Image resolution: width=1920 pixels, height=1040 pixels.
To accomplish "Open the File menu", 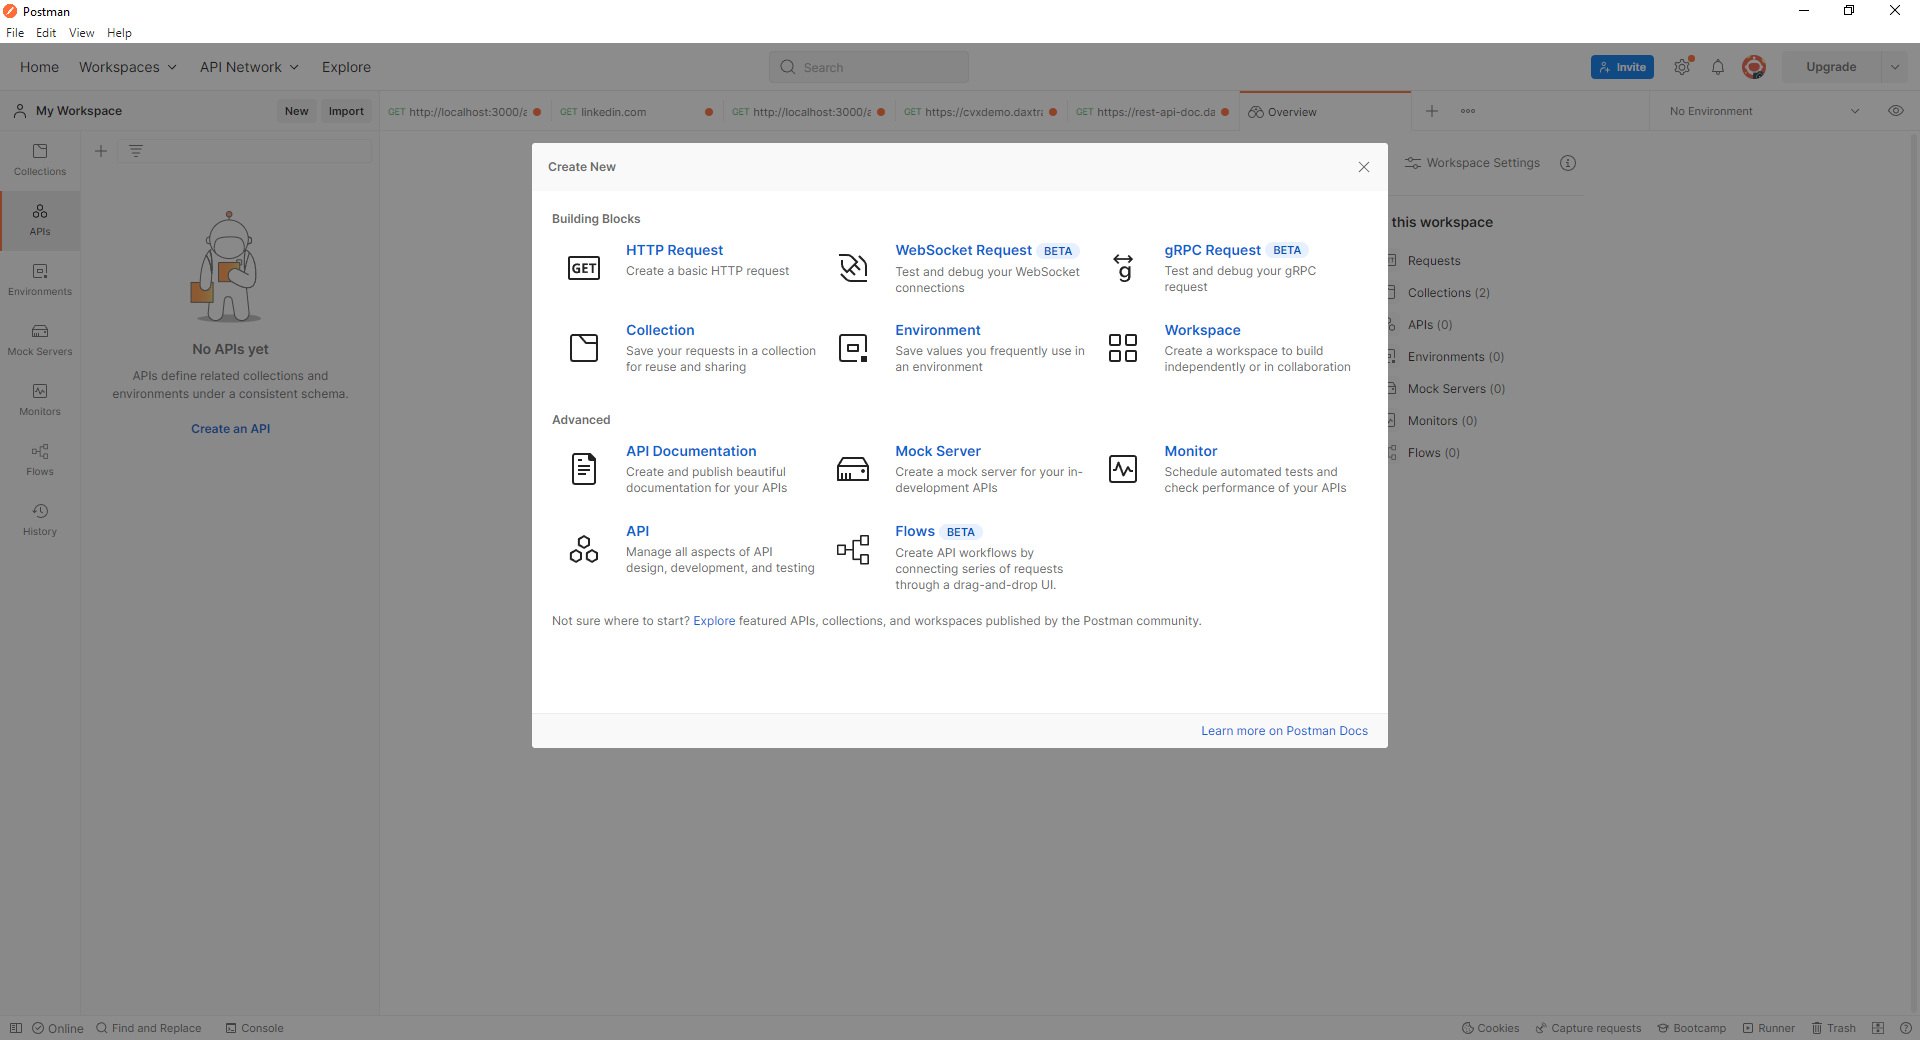I will (x=15, y=33).
